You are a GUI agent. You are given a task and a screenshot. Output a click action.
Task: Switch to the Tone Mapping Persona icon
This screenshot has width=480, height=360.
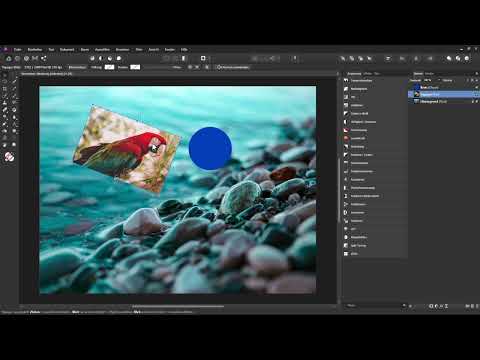pyautogui.click(x=35, y=58)
